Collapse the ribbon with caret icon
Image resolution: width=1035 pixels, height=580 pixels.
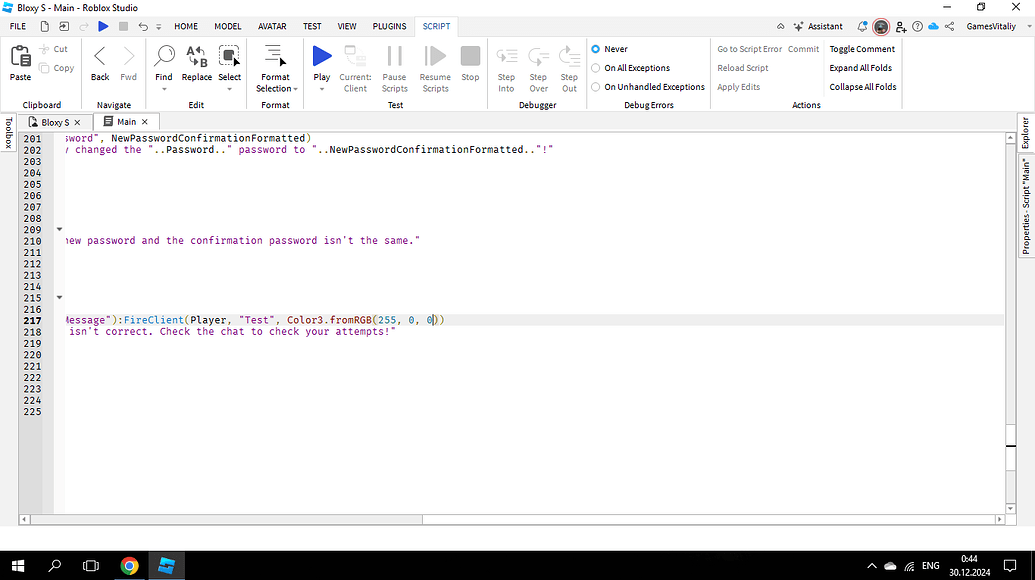[x=780, y=26]
